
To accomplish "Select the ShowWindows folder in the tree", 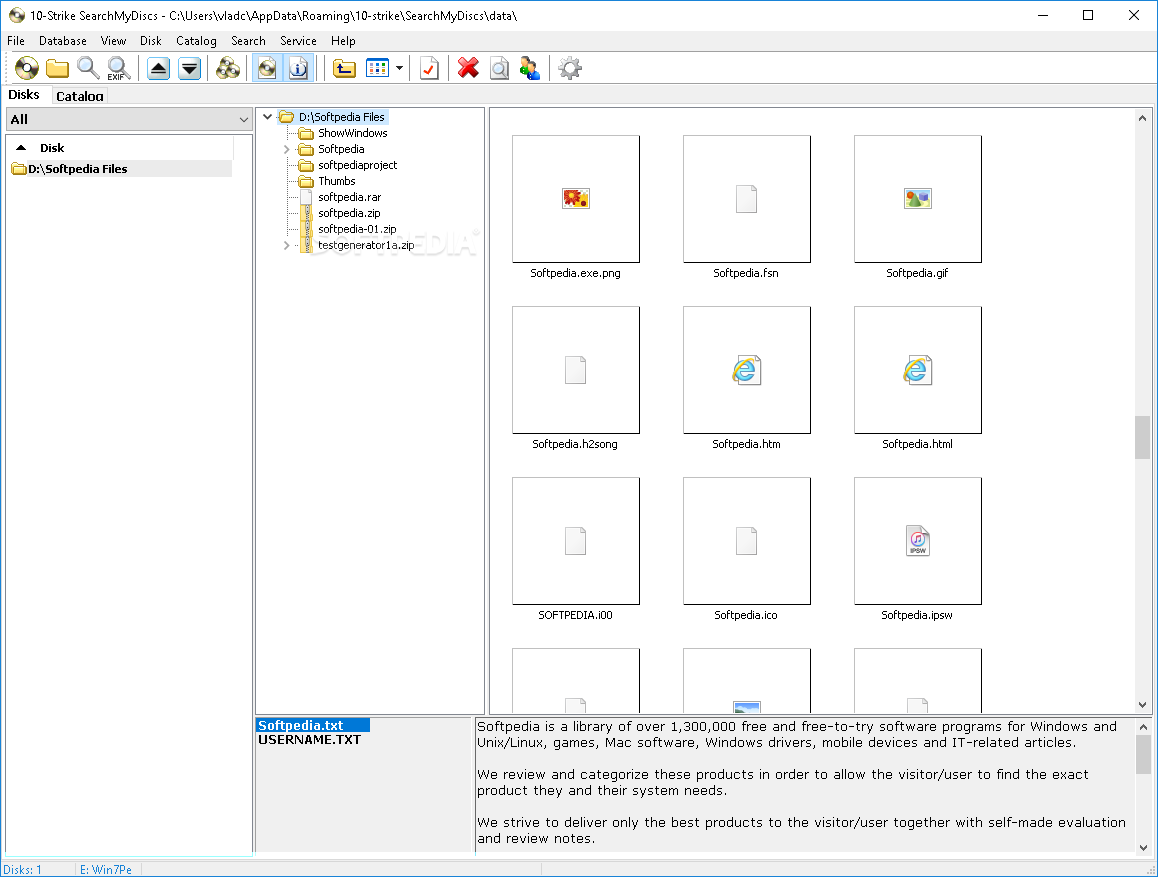I will point(352,133).
